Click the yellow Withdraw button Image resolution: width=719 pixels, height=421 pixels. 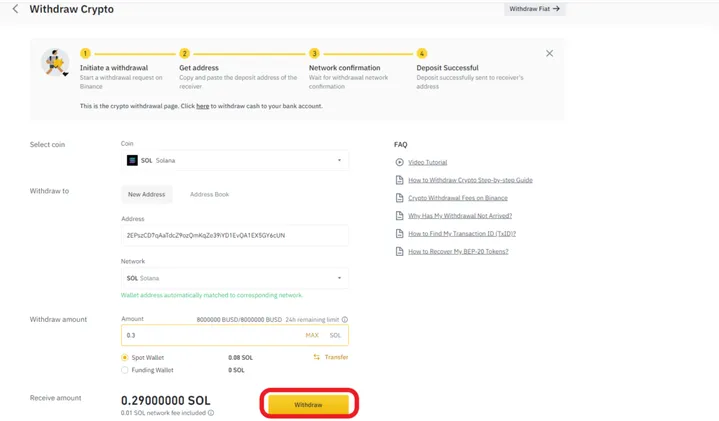coord(308,404)
